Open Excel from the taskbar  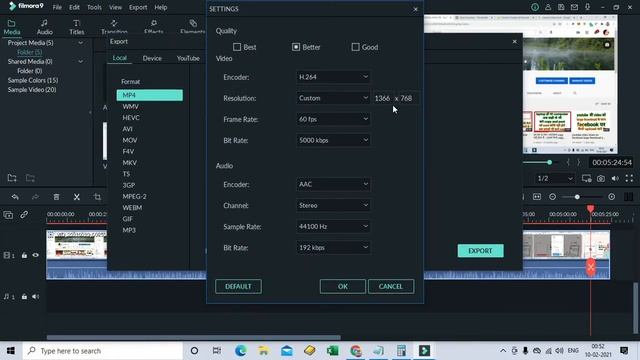tap(333, 351)
